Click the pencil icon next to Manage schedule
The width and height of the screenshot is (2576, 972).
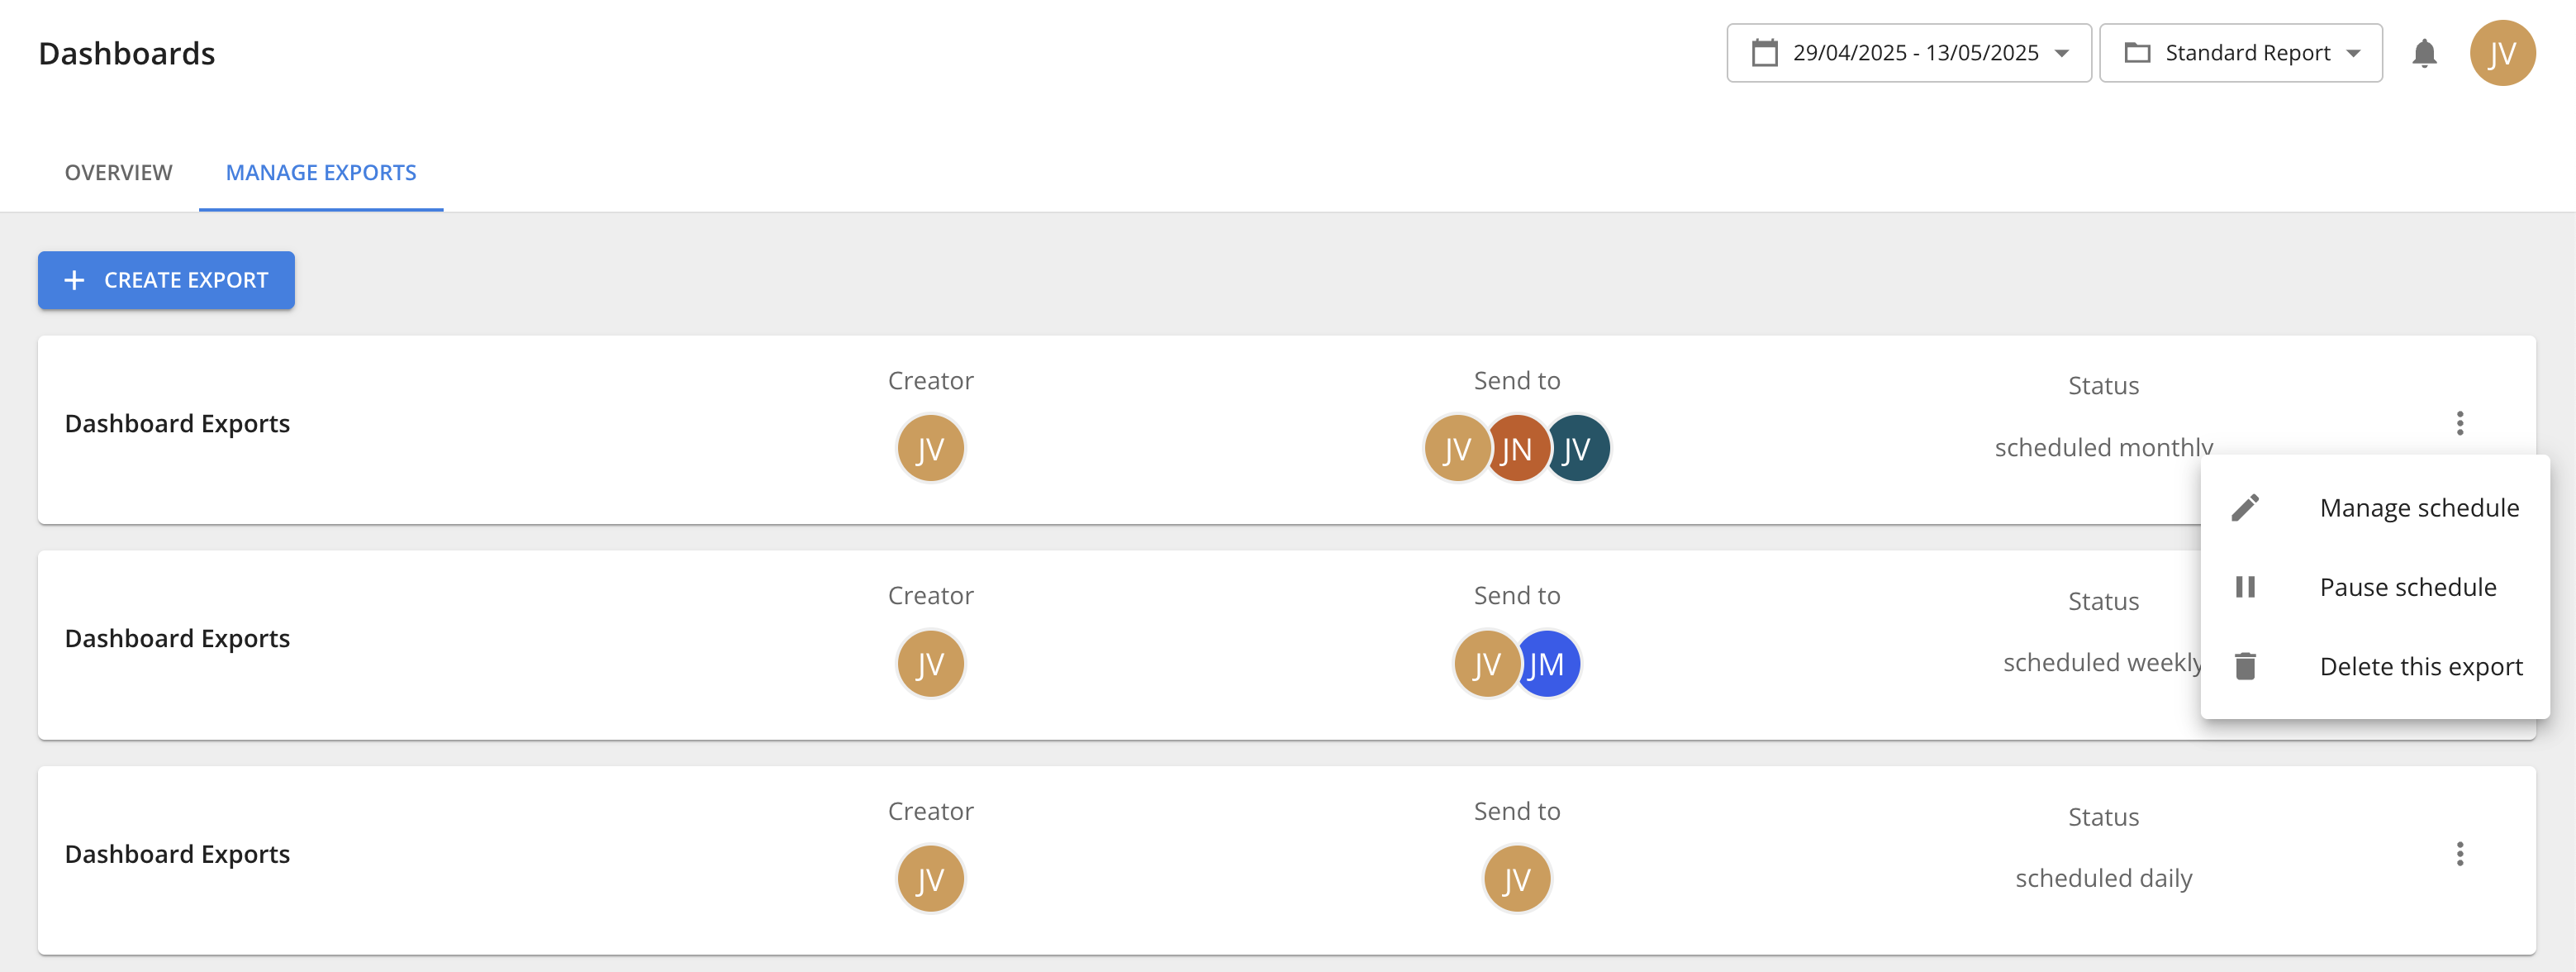pos(2247,507)
